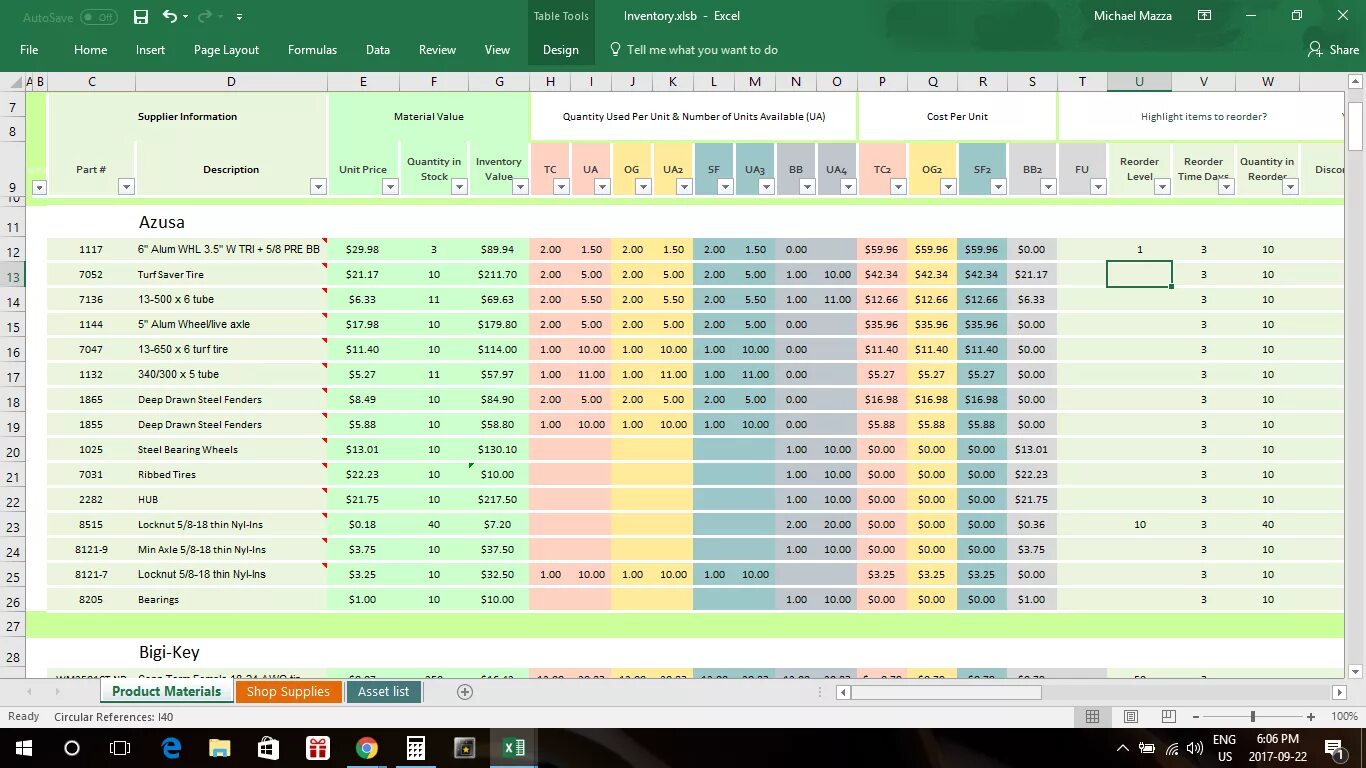Select the Turf Saver Tire cell
The width and height of the screenshot is (1366, 768).
click(231, 274)
